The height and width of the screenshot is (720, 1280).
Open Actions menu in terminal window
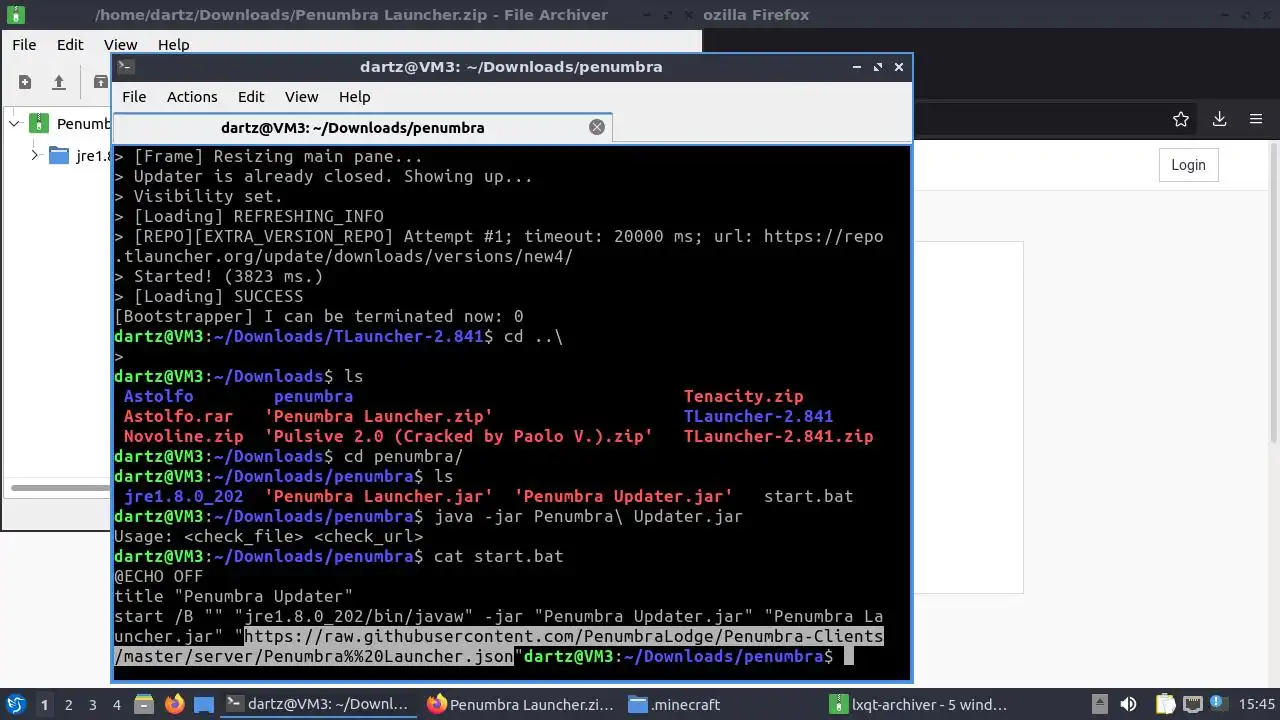(192, 96)
